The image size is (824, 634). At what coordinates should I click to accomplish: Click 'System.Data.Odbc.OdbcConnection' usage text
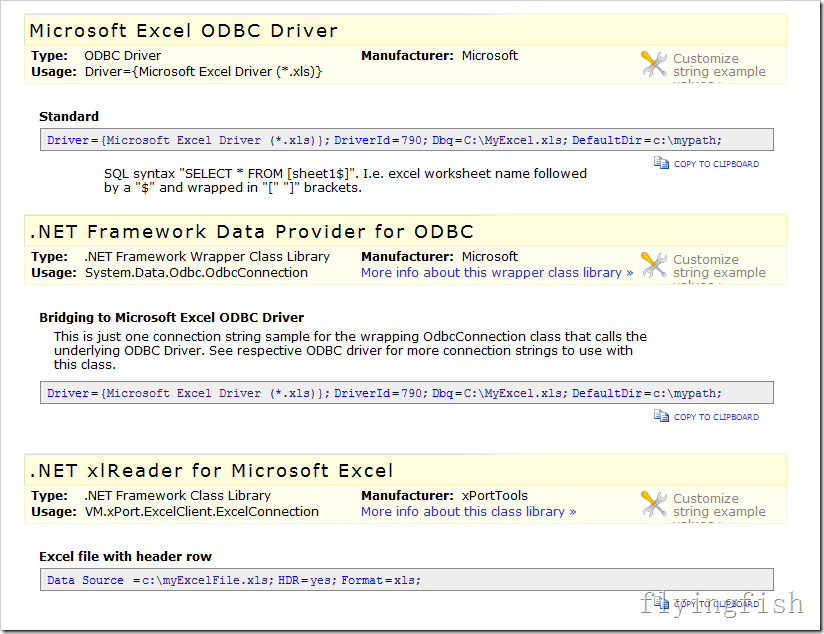[196, 273]
